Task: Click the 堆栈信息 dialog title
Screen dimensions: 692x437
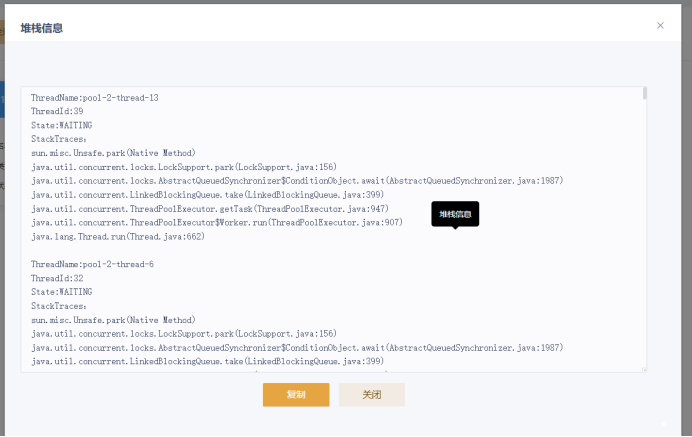Action: (x=42, y=27)
